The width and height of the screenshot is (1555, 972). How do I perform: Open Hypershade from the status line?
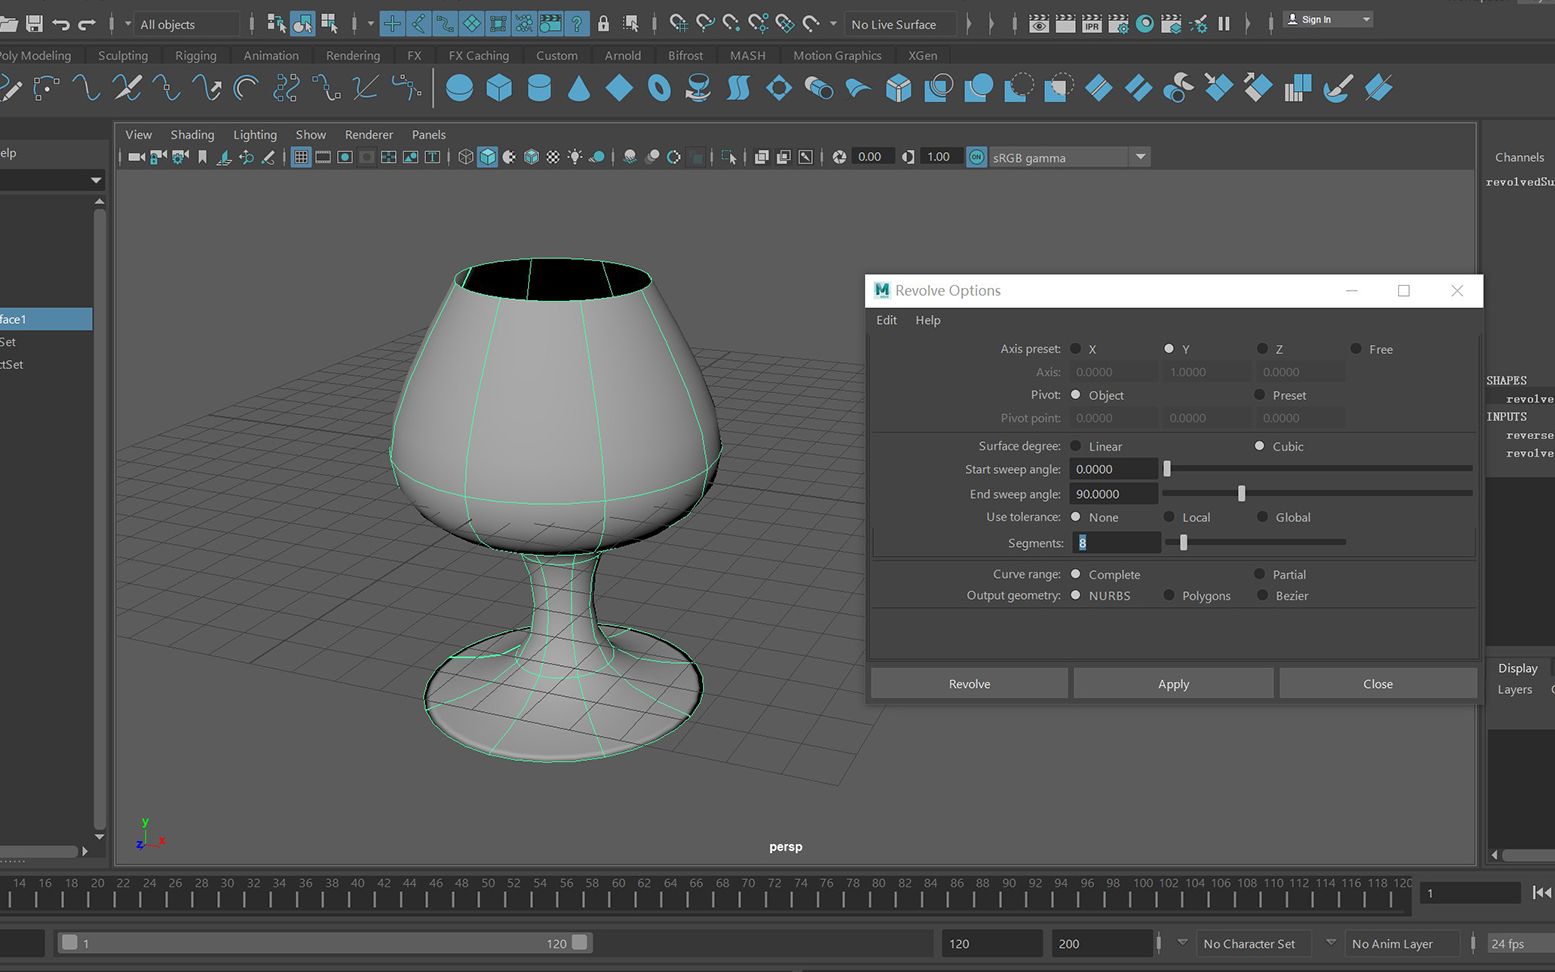tap(1145, 23)
